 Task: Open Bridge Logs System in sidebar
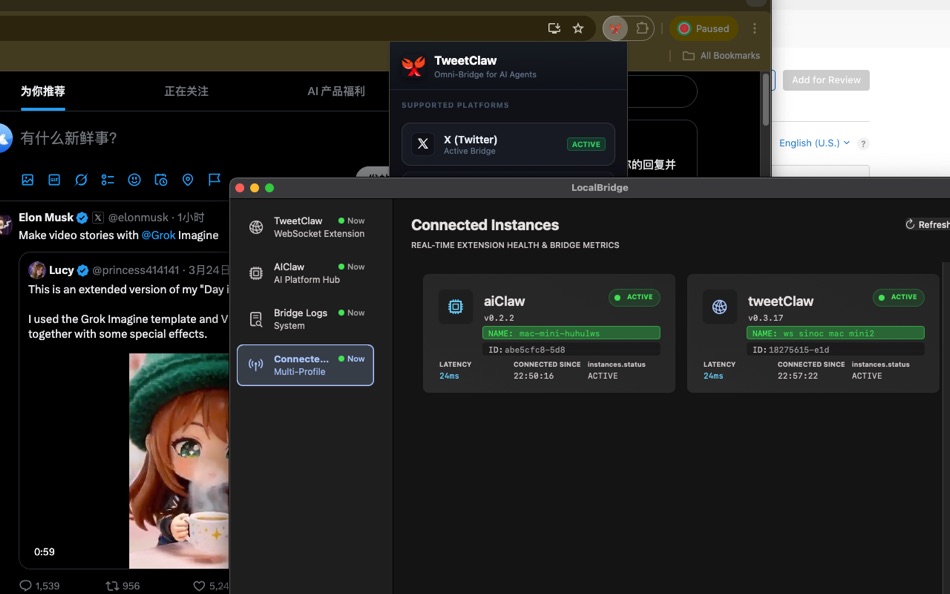(x=305, y=319)
